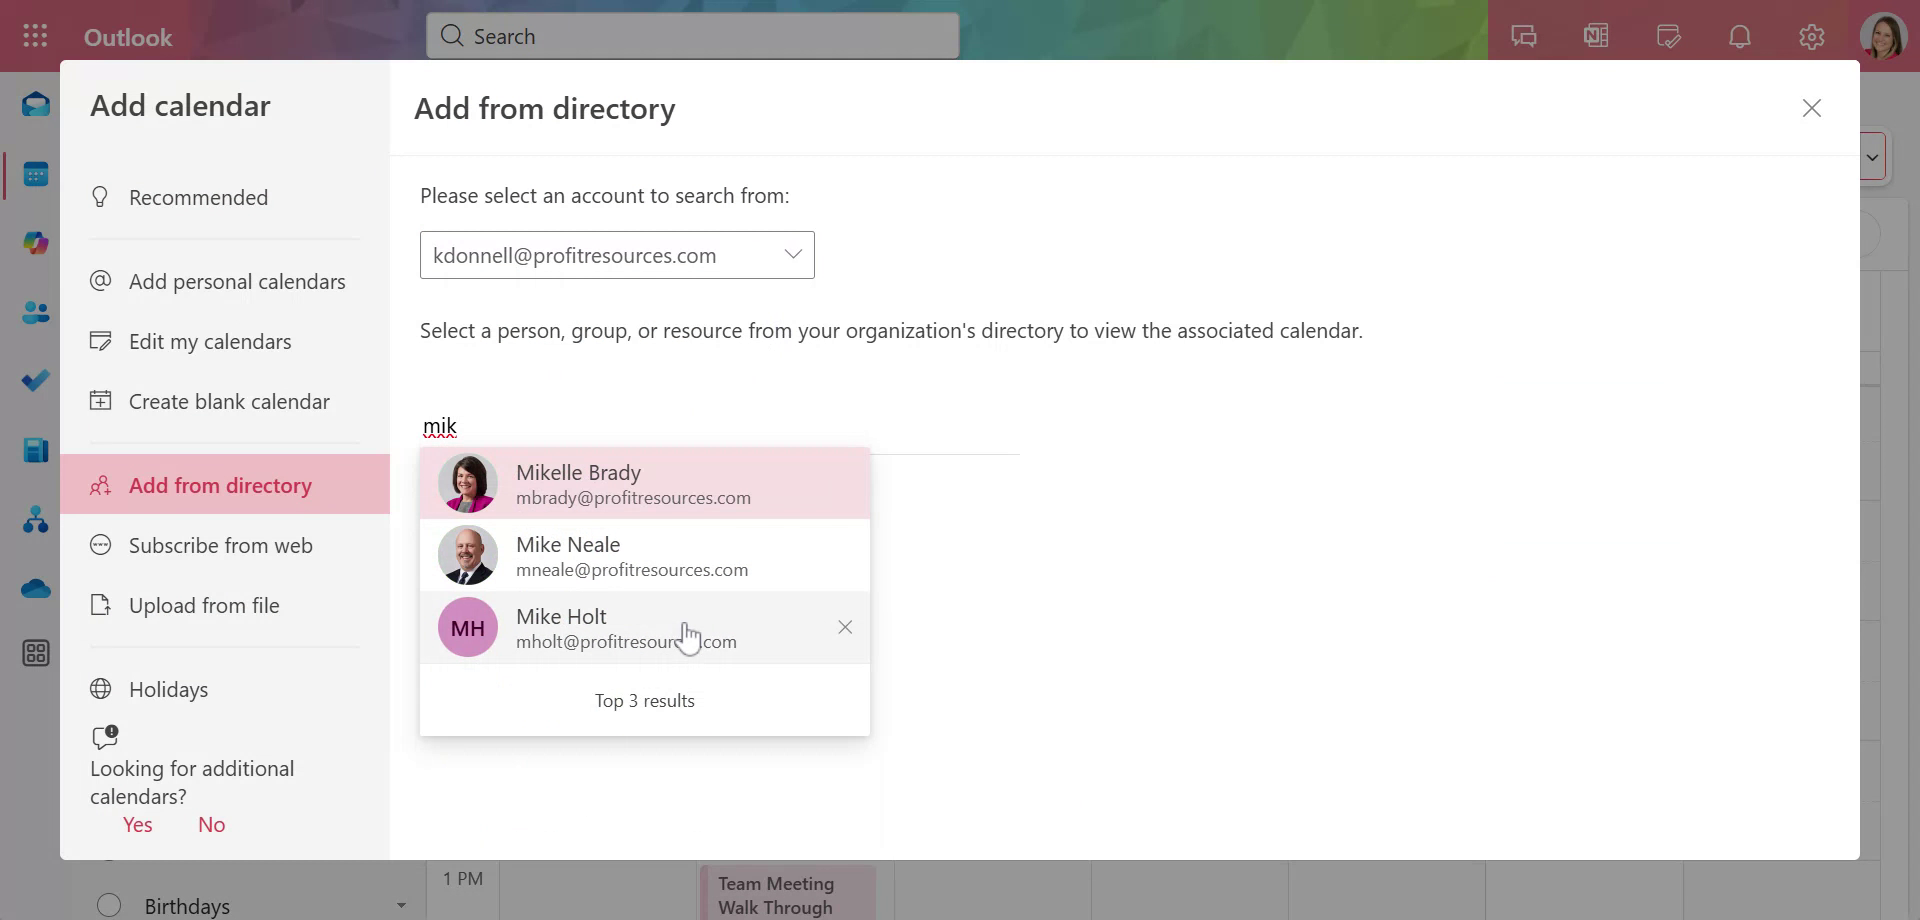
Task: Select Create blank calendar
Action: tap(228, 401)
